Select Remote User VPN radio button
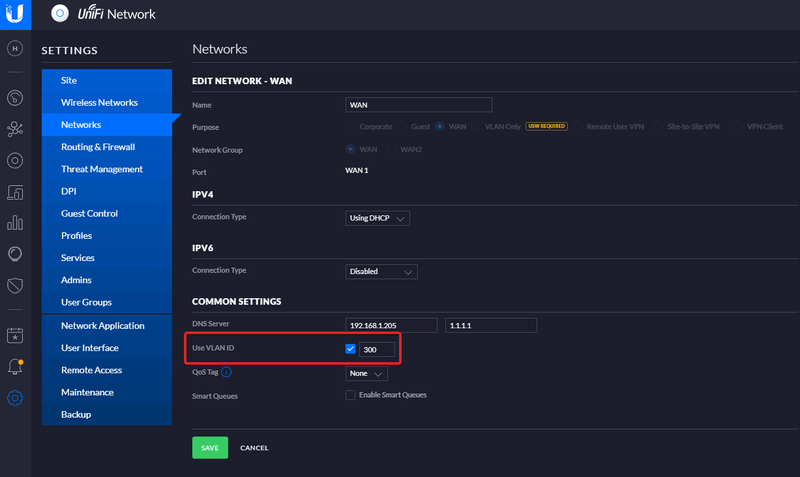Screen dimensions: 800x477 click(578, 126)
